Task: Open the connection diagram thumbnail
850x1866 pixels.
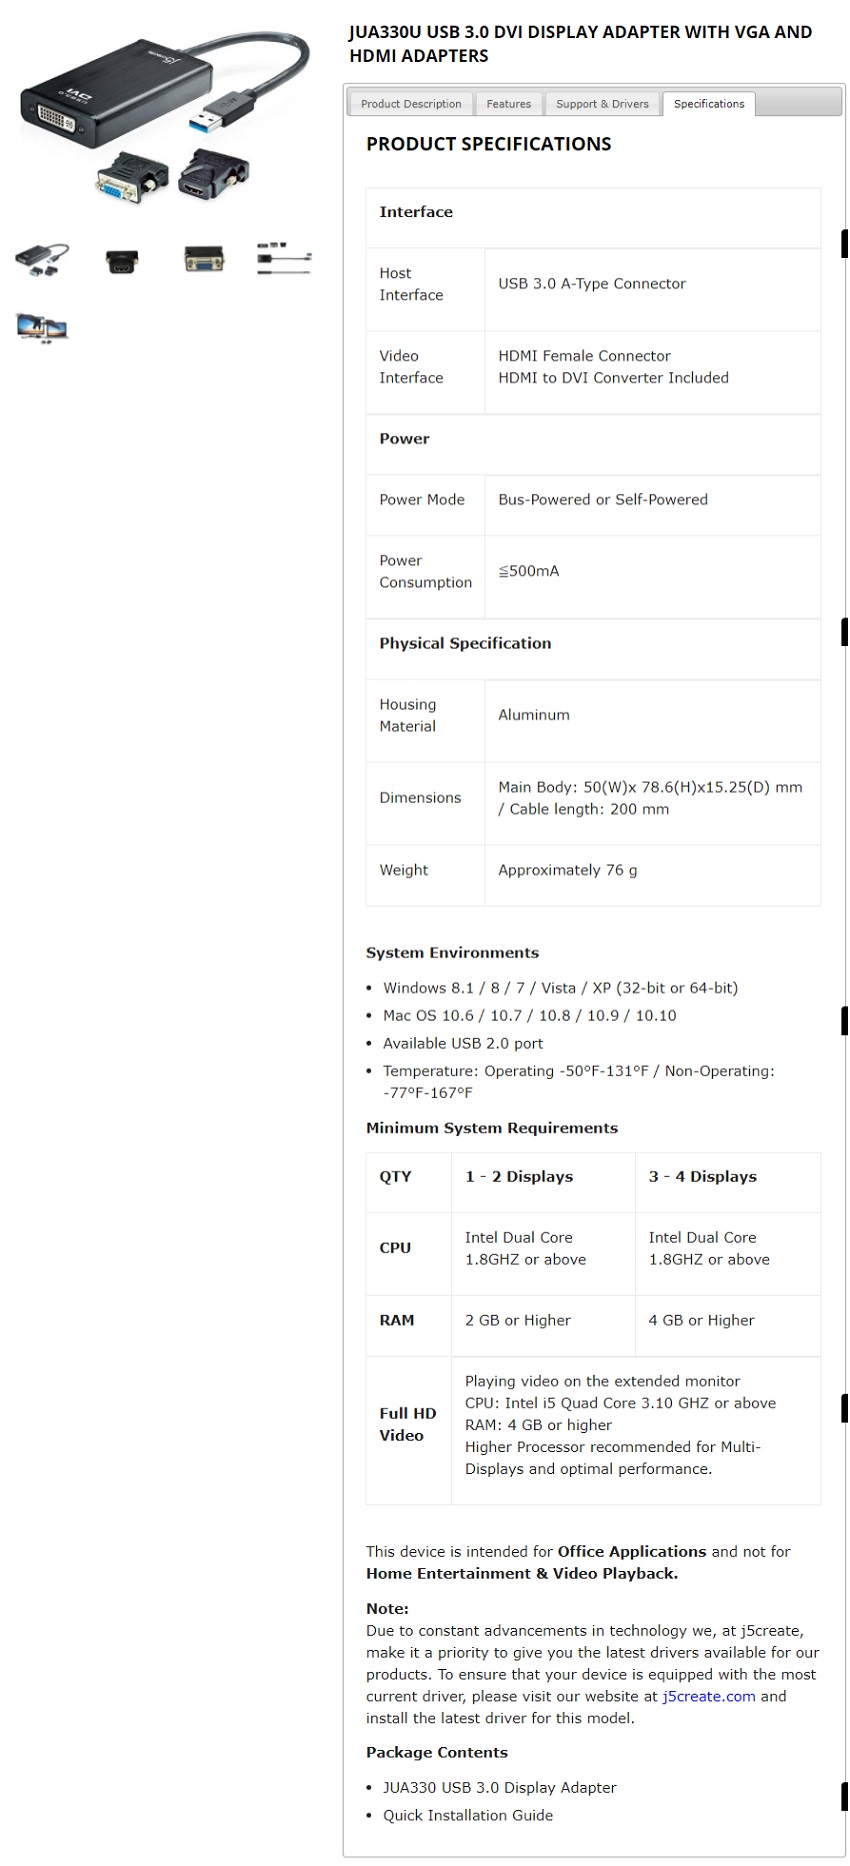Action: click(x=284, y=258)
